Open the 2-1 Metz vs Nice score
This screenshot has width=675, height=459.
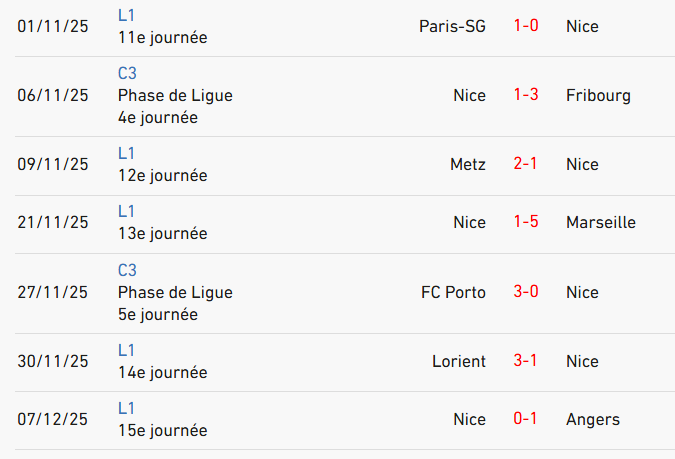pos(526,164)
